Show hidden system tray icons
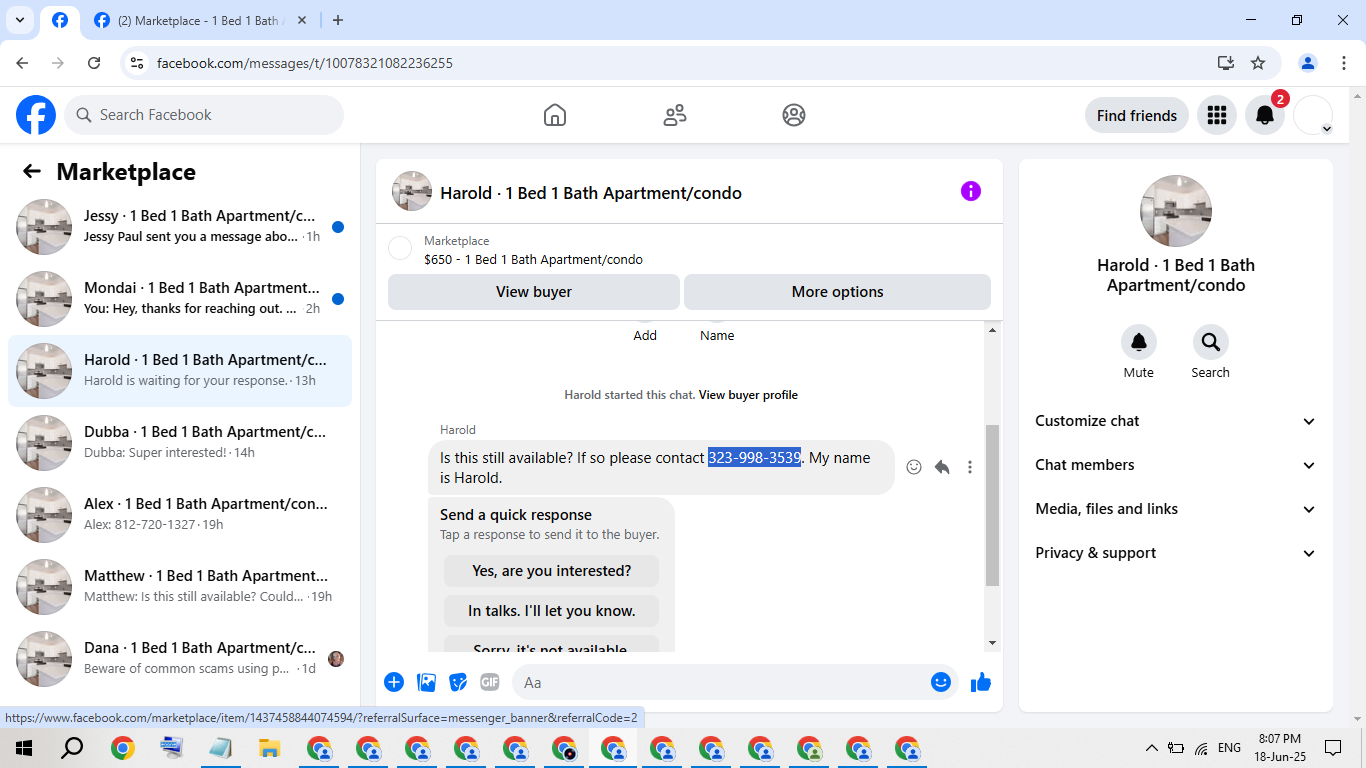This screenshot has width=1366, height=768. [x=1151, y=748]
